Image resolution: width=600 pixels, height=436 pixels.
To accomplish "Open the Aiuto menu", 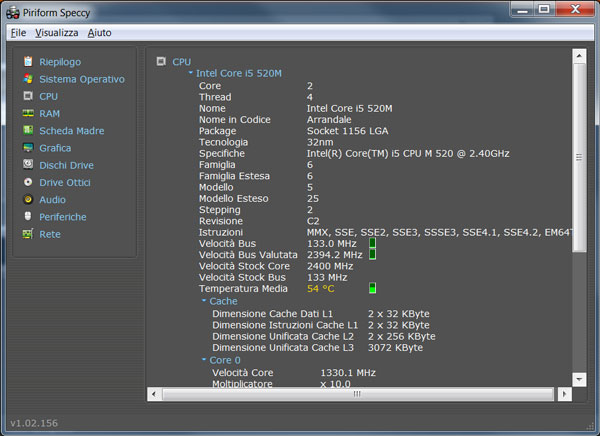I will (x=99, y=33).
